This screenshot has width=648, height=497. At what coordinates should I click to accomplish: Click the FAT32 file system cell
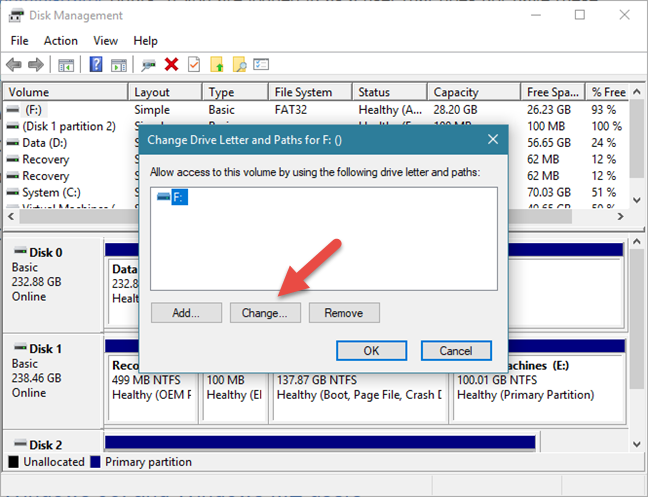pyautogui.click(x=291, y=110)
